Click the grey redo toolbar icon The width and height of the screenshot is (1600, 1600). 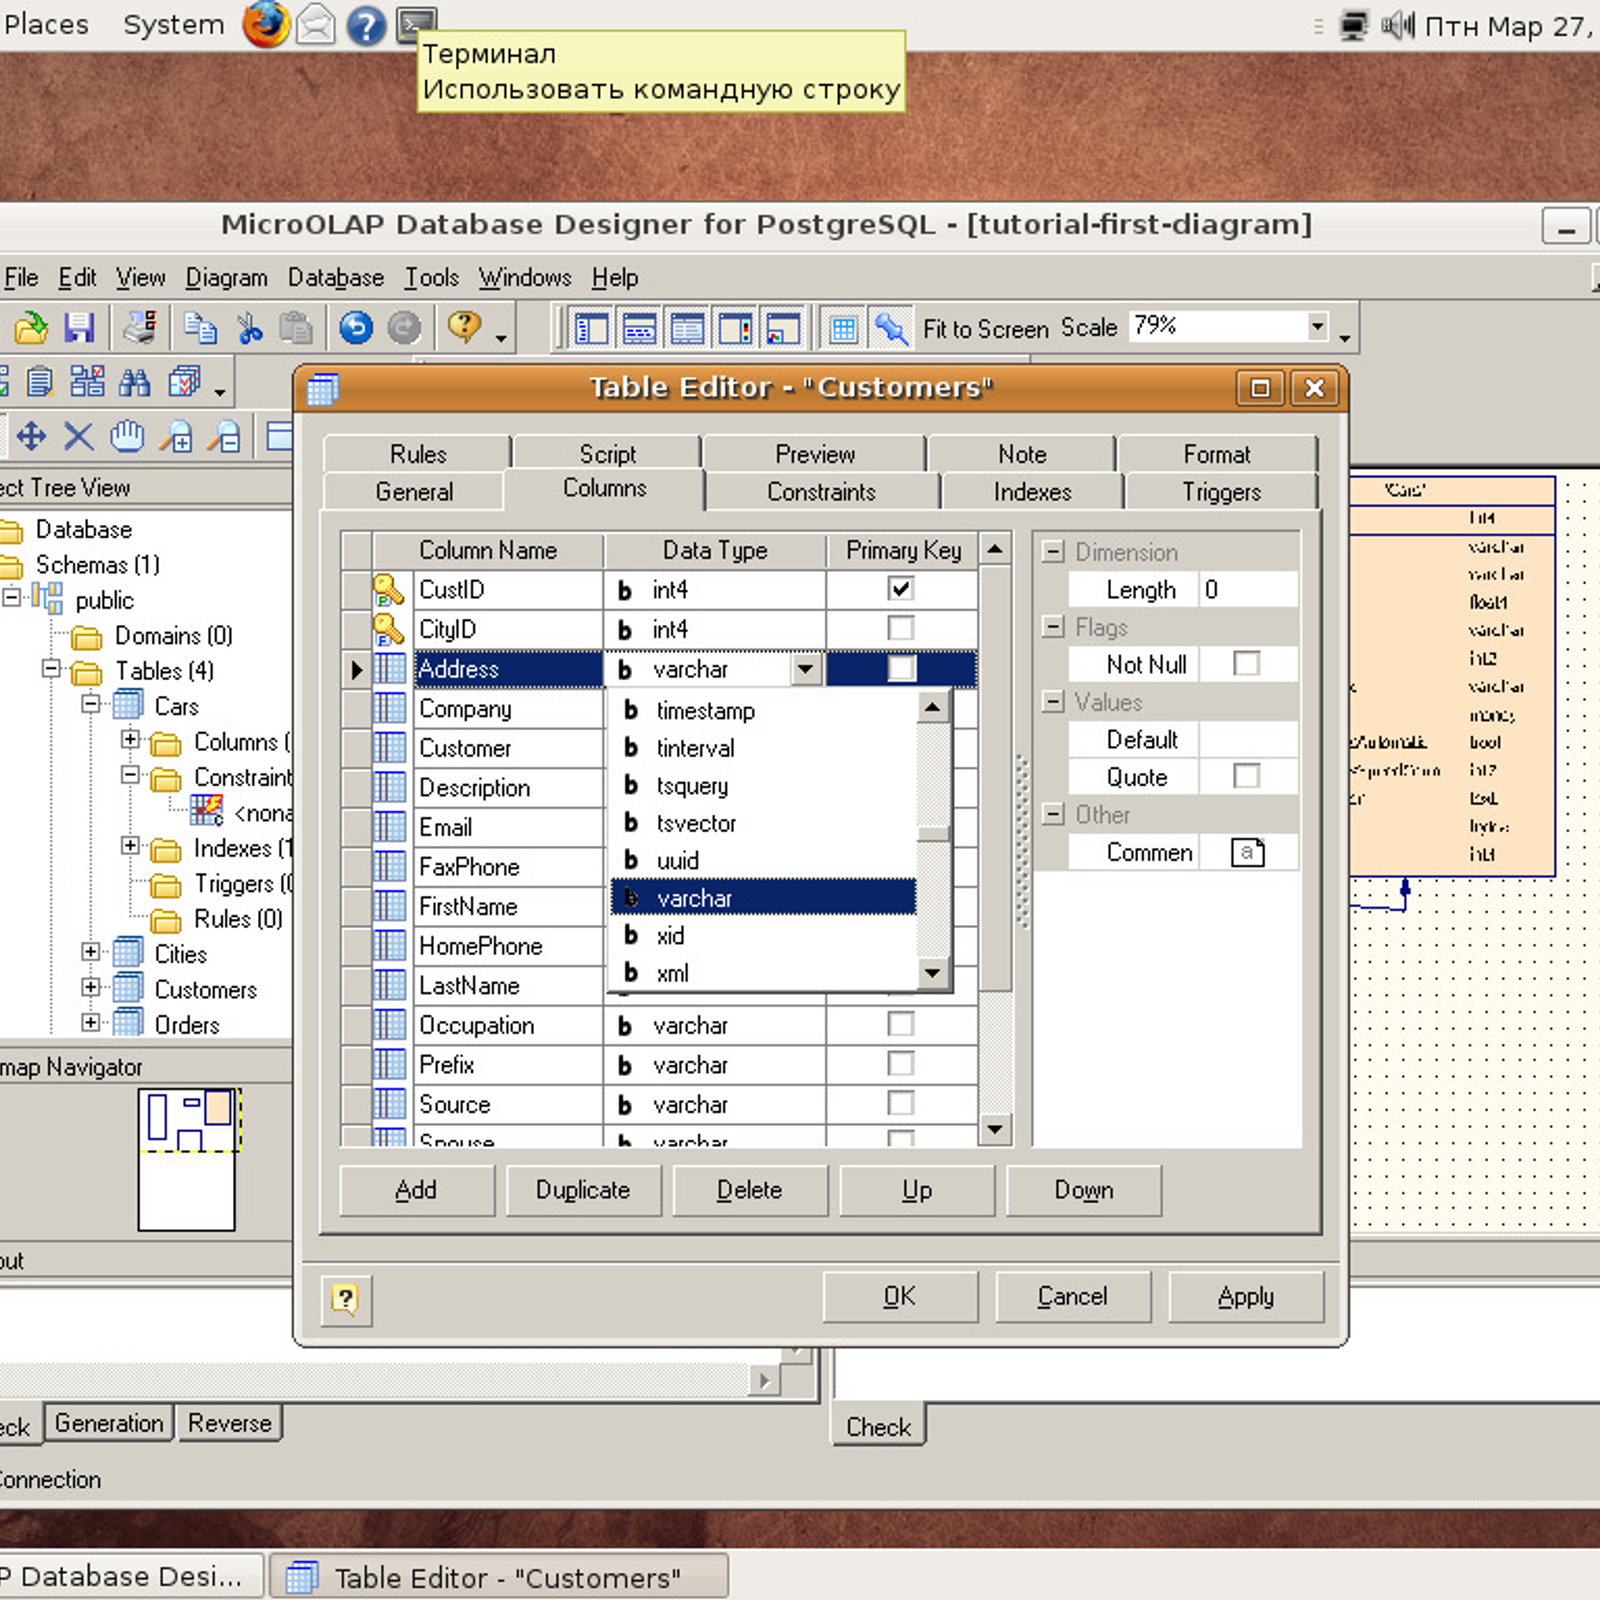404,328
